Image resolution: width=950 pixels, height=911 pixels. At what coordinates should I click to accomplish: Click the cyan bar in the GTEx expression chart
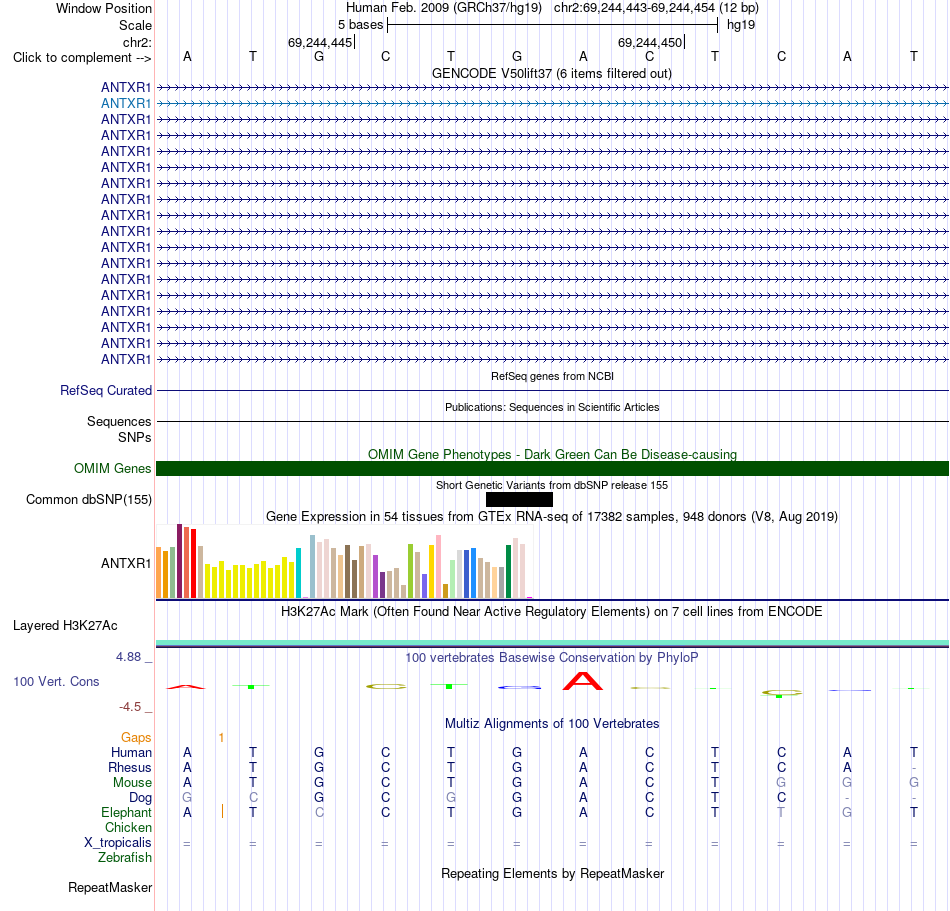tap(298, 573)
